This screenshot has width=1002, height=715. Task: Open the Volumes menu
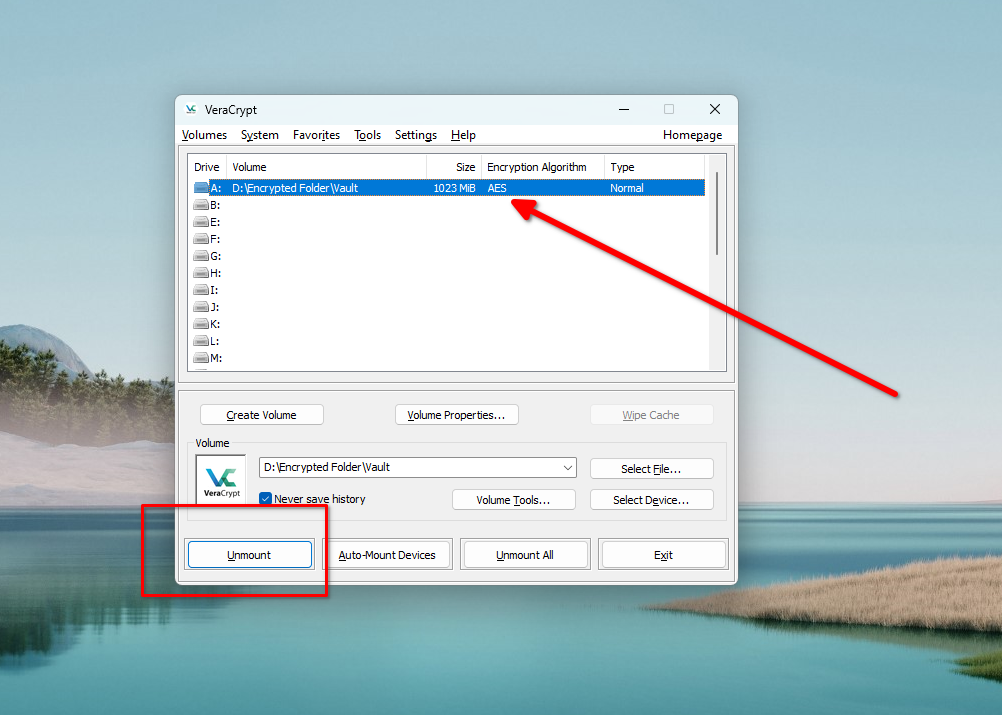pos(204,135)
